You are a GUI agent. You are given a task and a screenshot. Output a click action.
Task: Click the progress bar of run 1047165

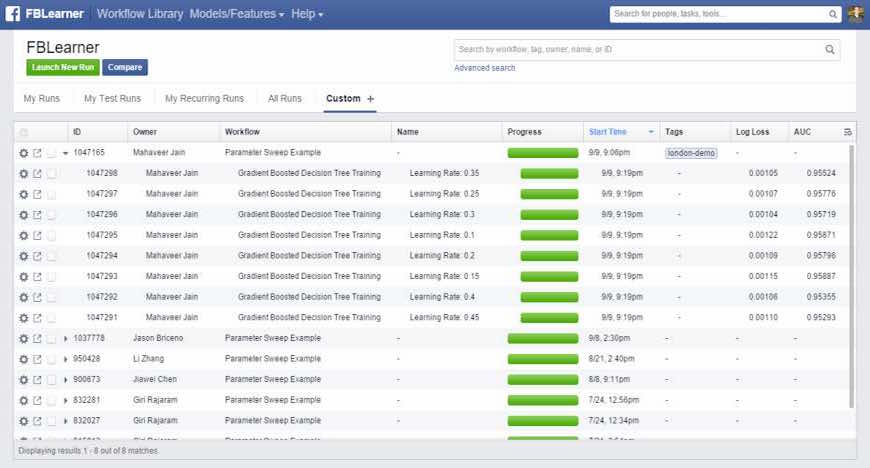coord(542,153)
